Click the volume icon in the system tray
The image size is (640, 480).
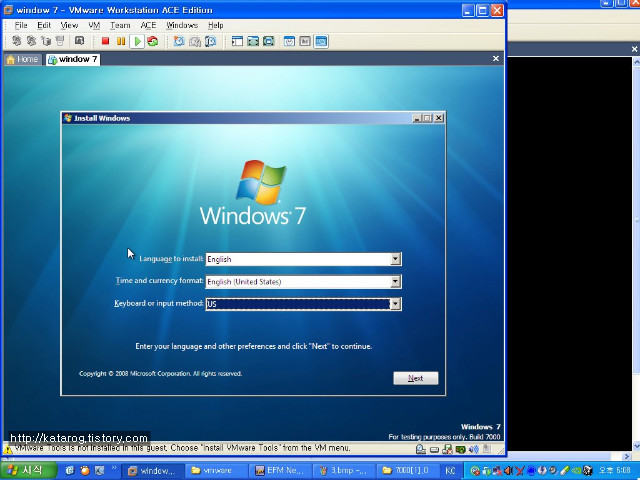point(509,471)
